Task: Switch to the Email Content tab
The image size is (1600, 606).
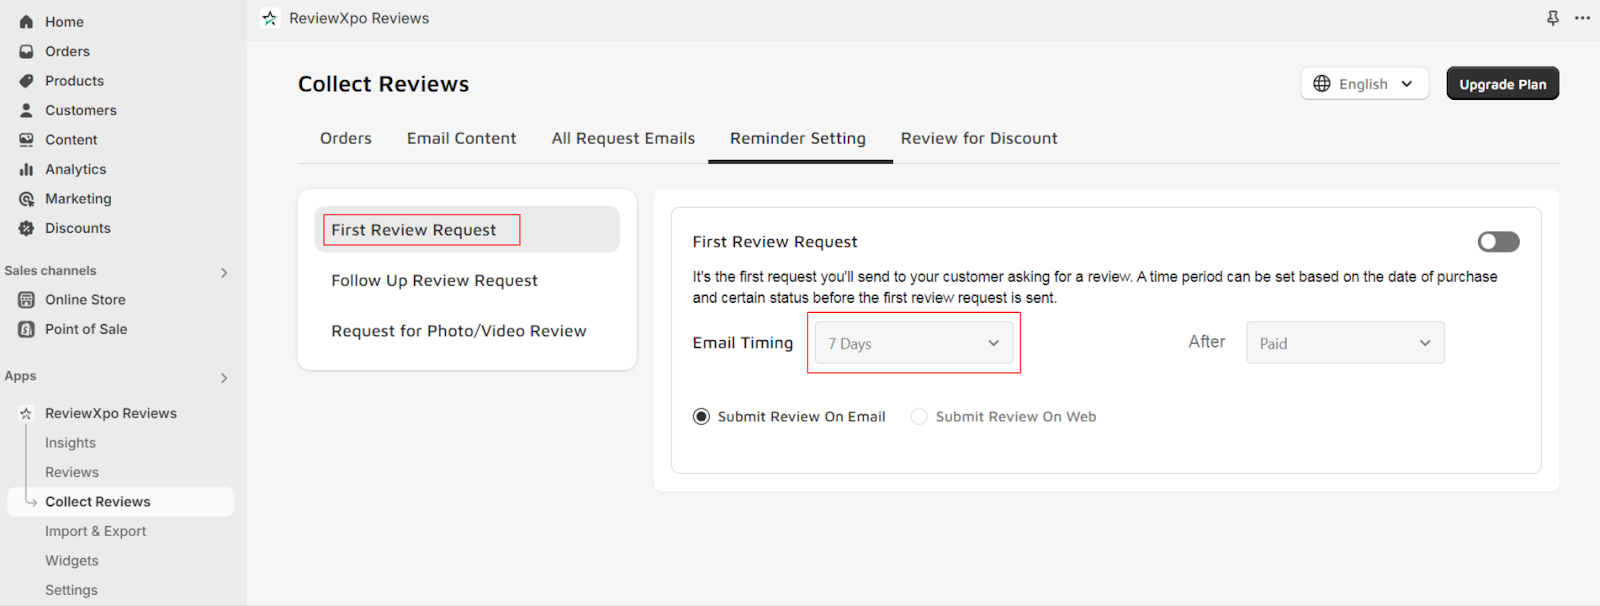Action: click(x=462, y=139)
